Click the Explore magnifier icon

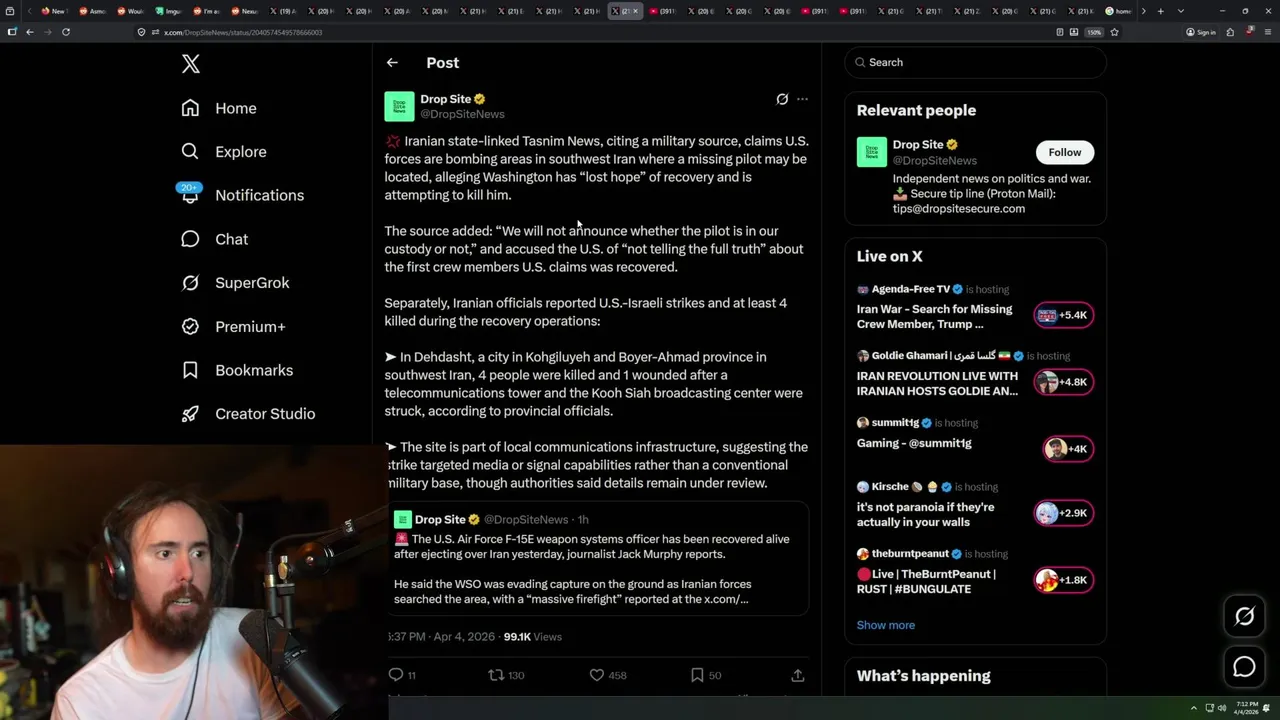190,152
